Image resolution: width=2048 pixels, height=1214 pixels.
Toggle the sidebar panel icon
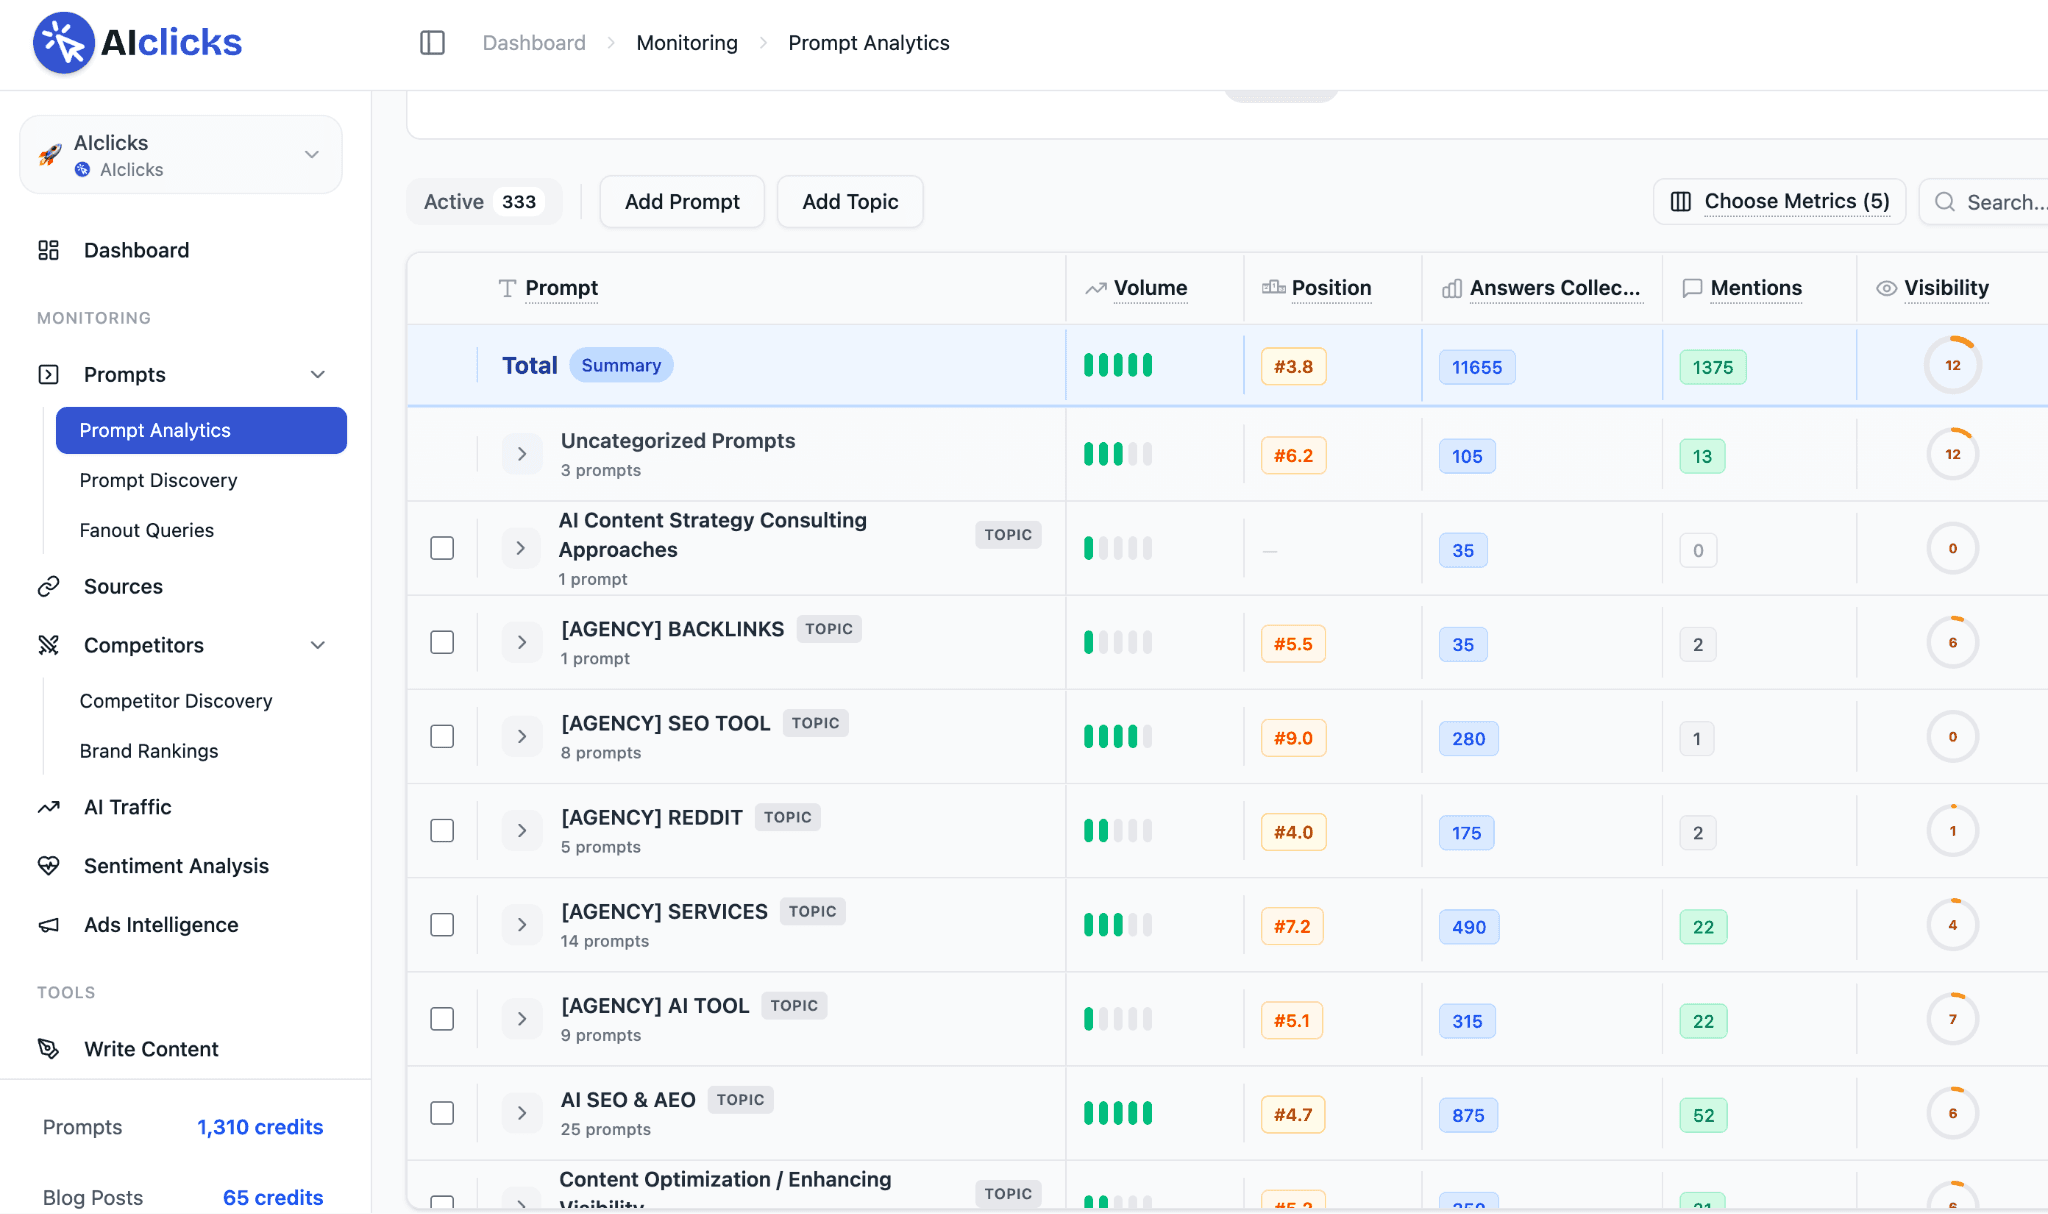coord(432,43)
